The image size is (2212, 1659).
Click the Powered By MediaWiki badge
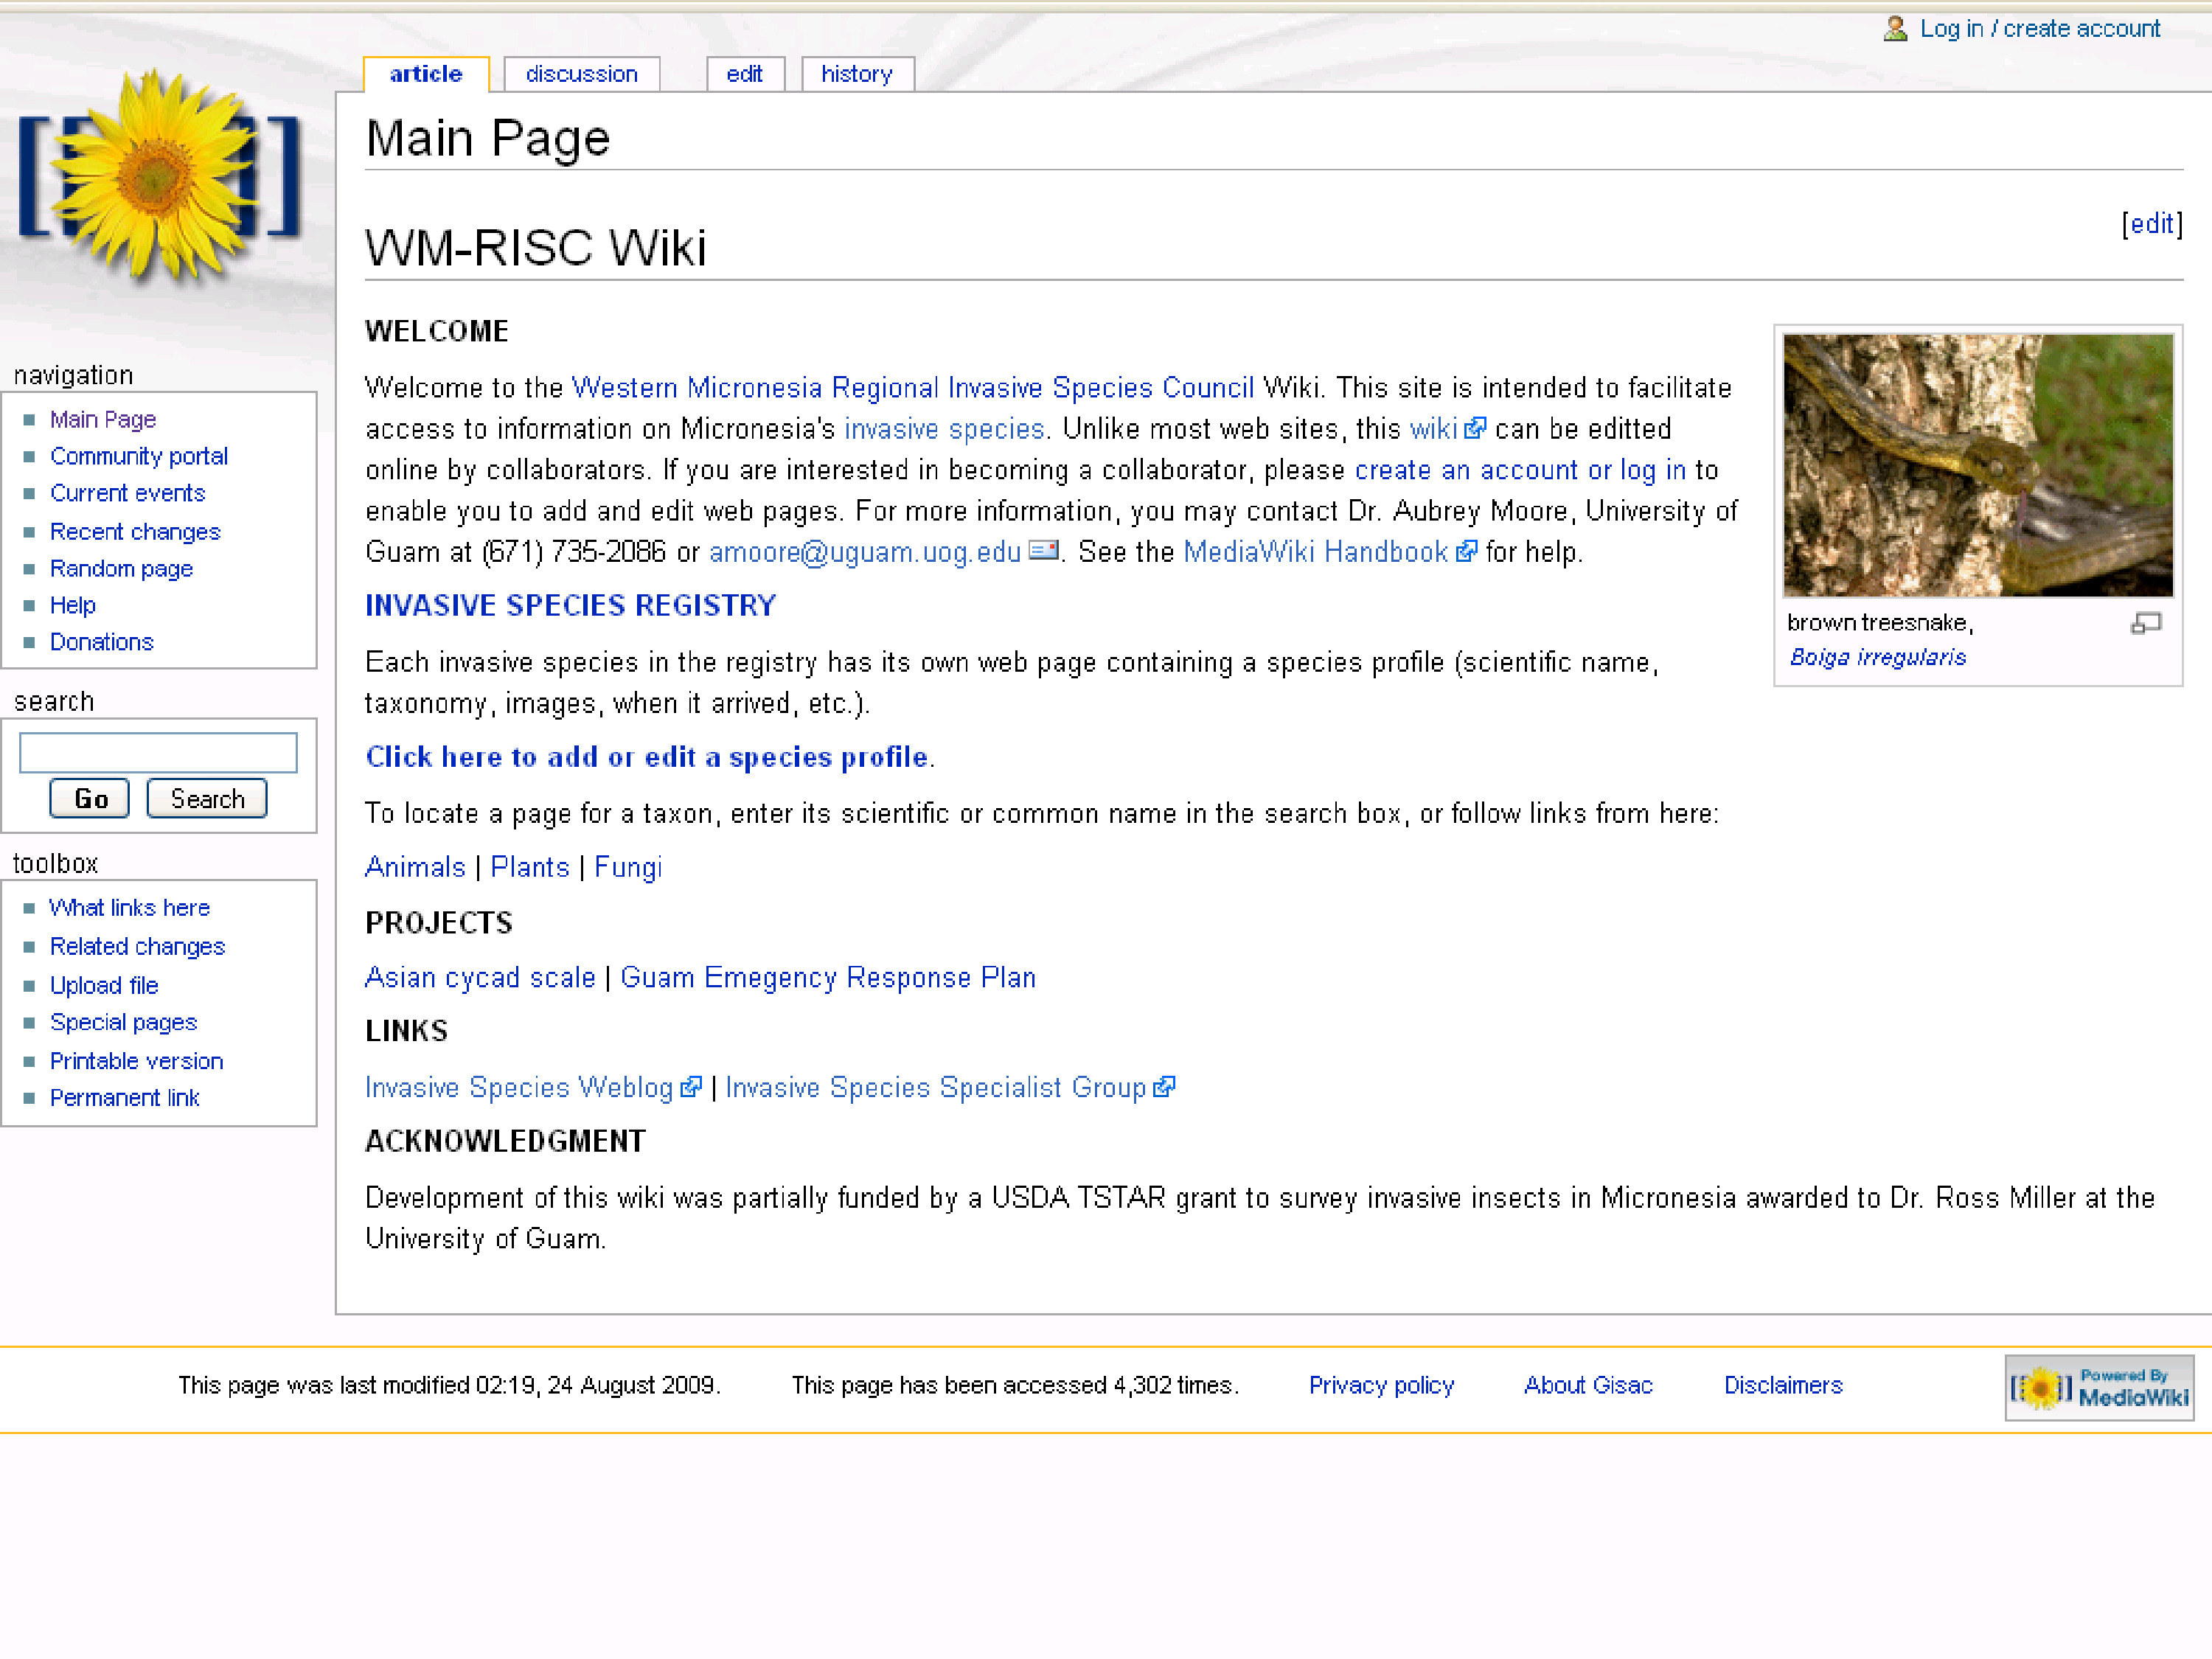coord(2099,1387)
